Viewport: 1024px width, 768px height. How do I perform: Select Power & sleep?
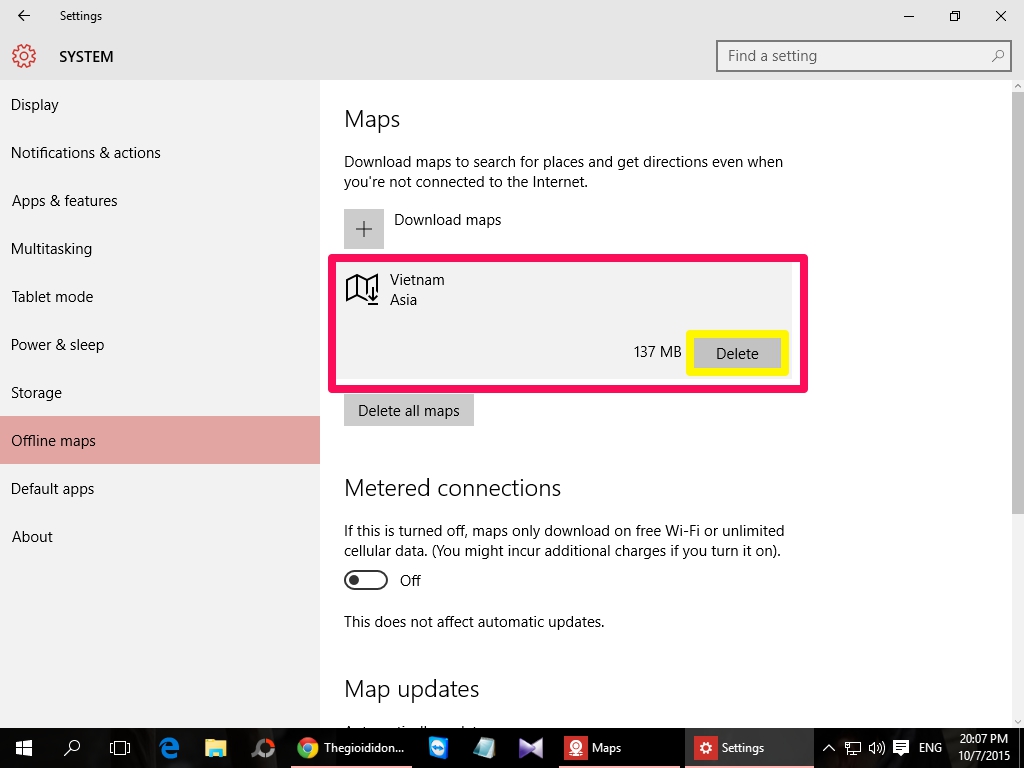(x=160, y=345)
